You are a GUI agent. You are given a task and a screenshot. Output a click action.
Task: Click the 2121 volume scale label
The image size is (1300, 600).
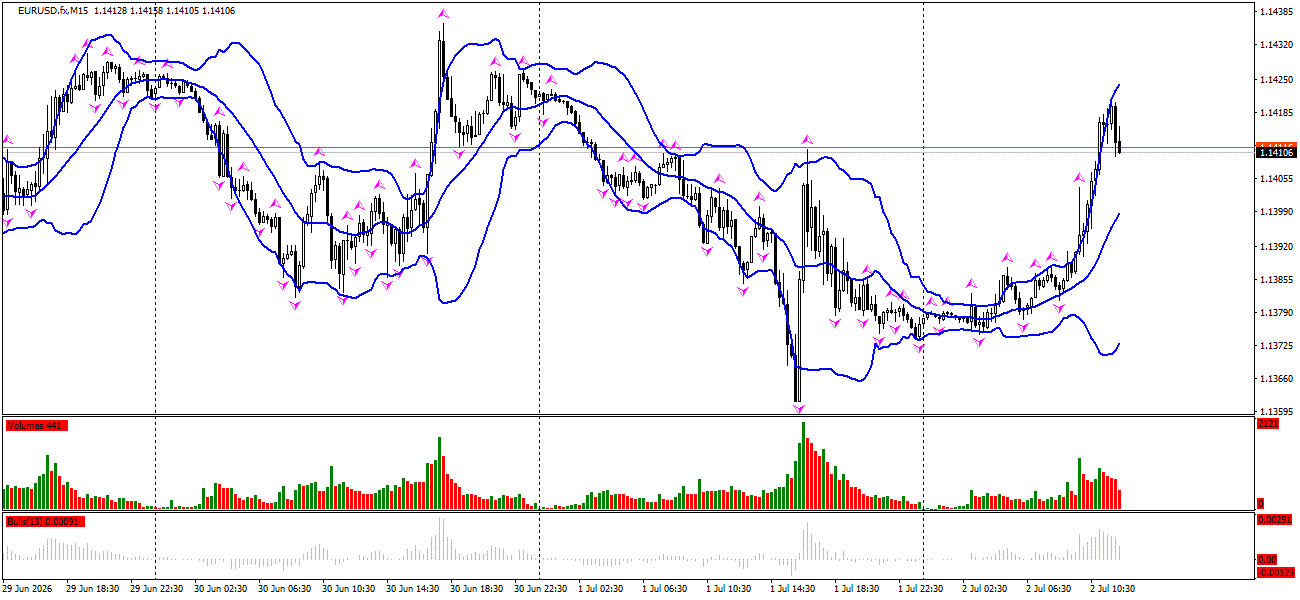tap(1268, 424)
